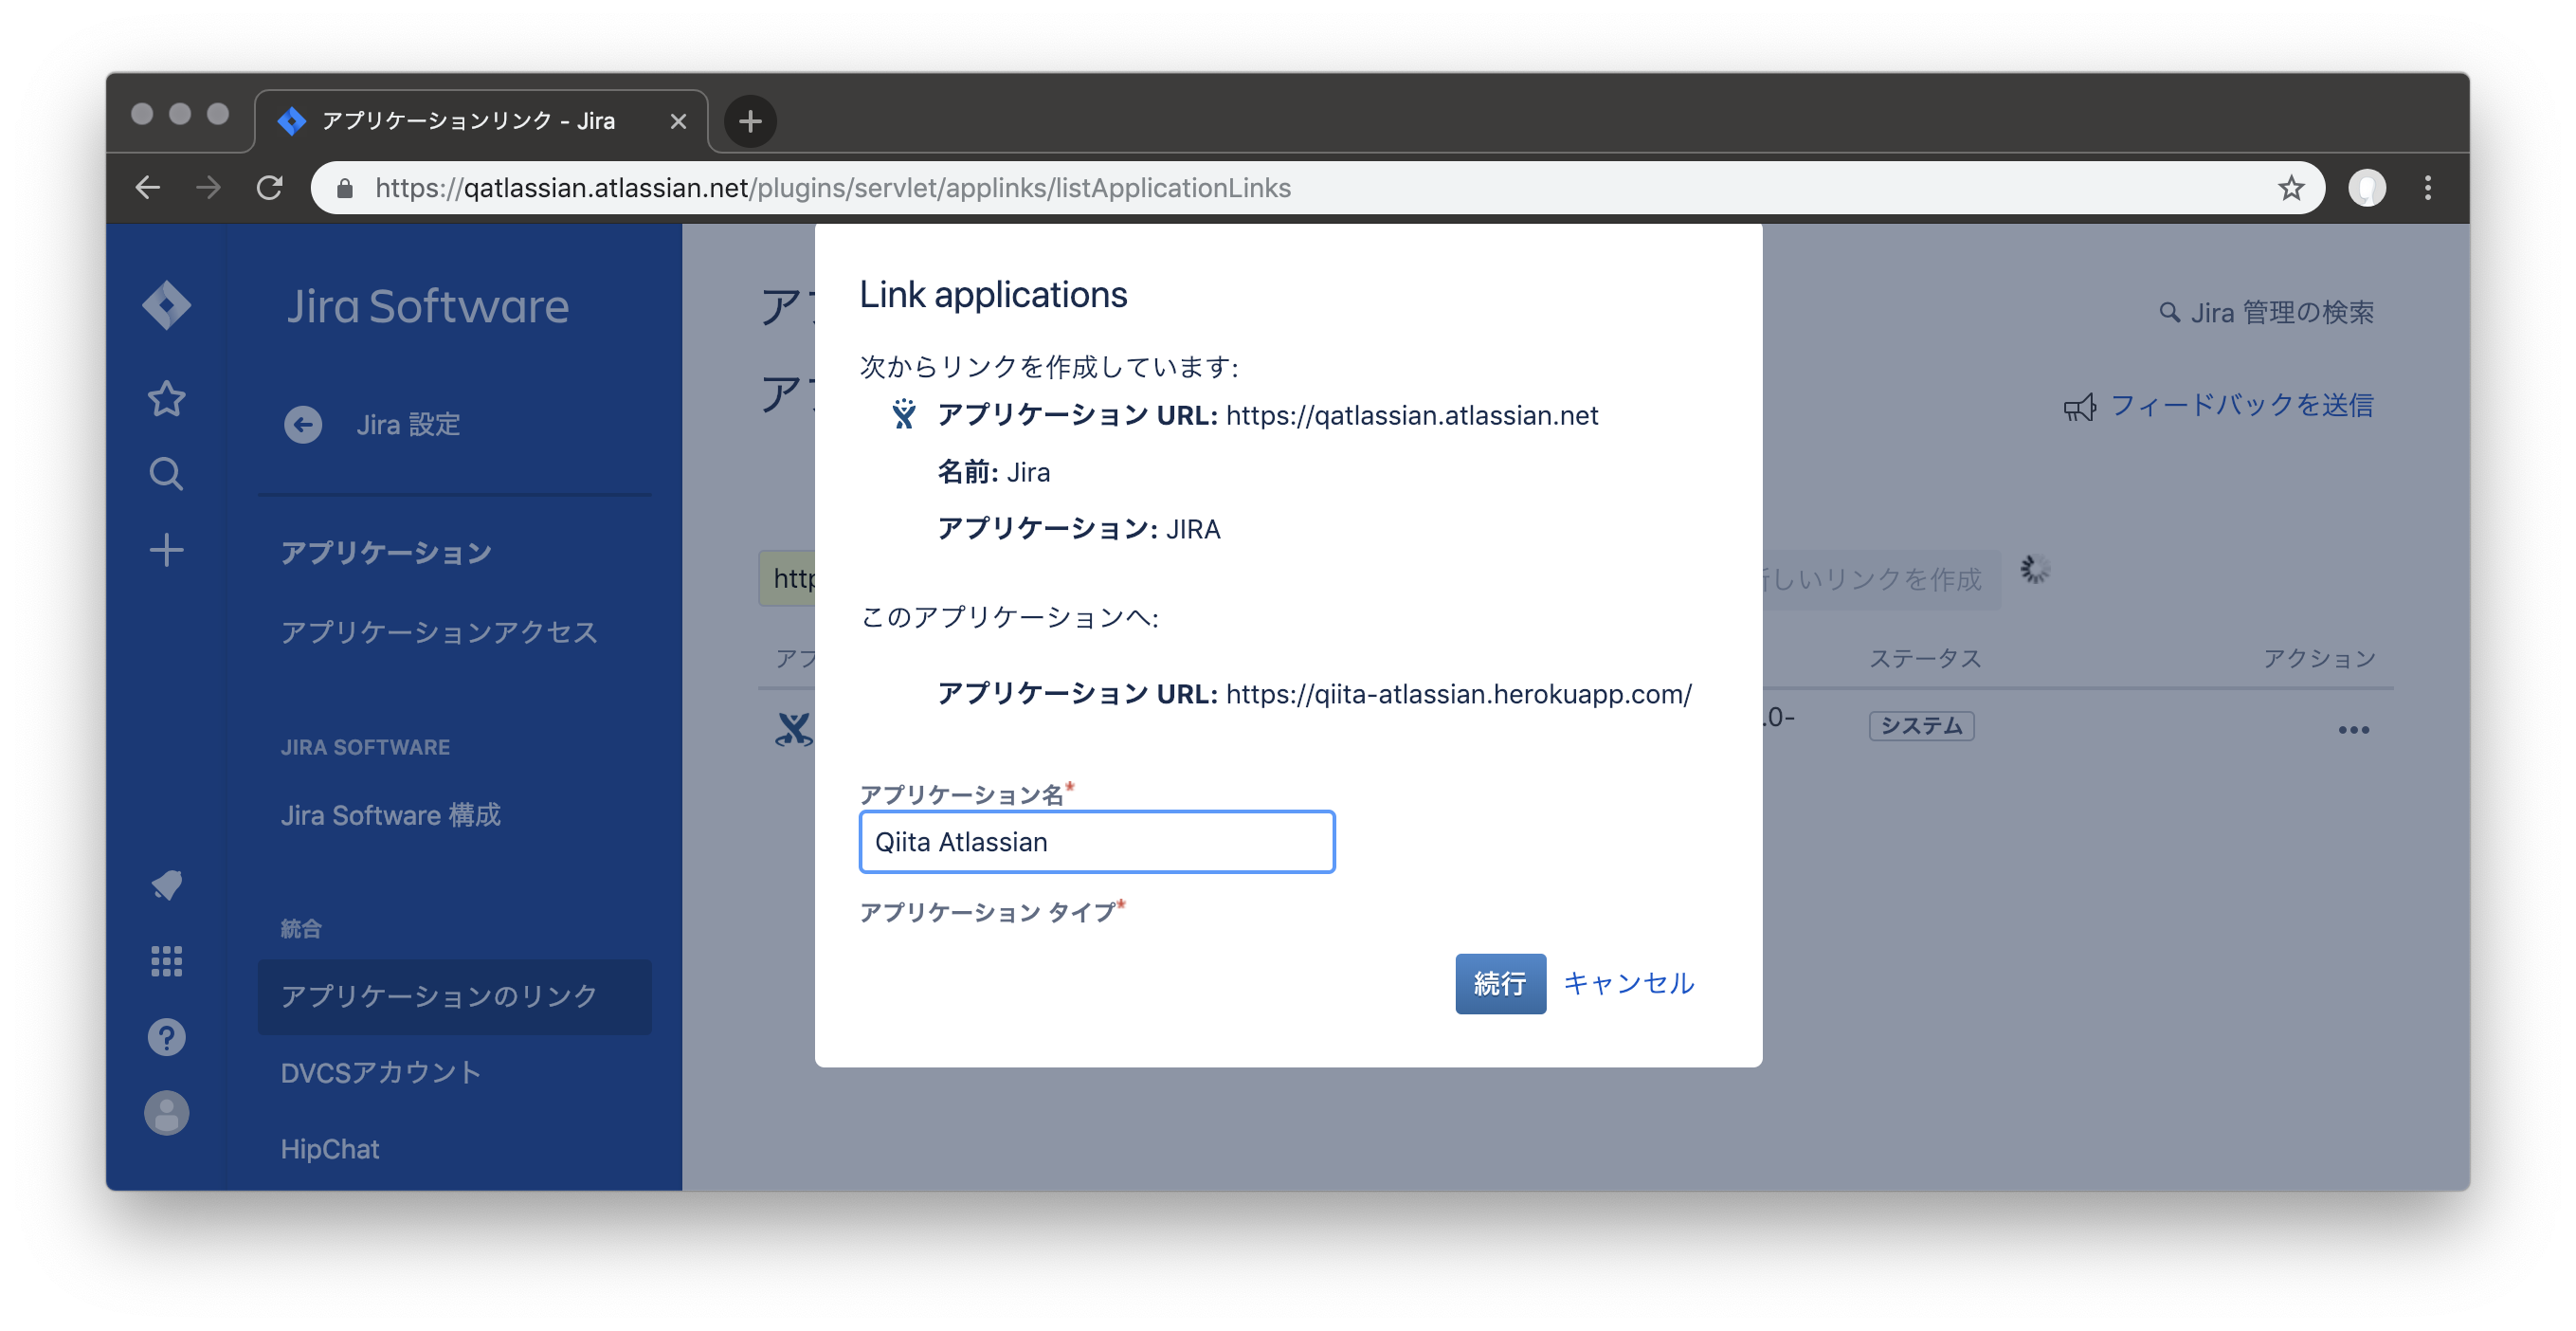Open the app switcher grid icon

point(166,960)
